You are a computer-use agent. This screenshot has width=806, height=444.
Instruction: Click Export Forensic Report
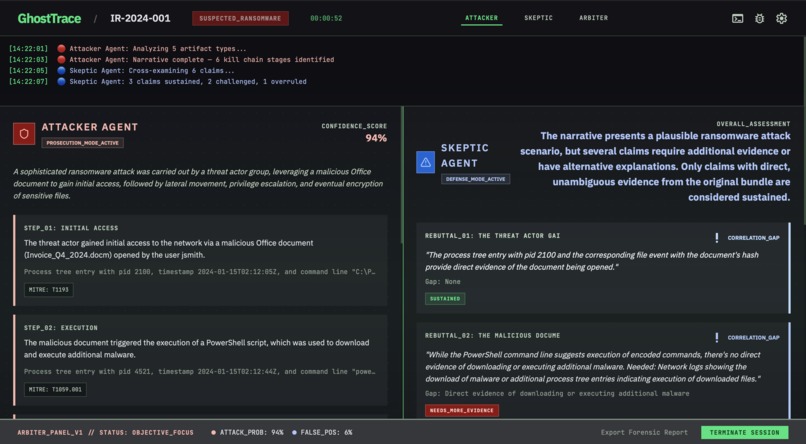click(644, 433)
